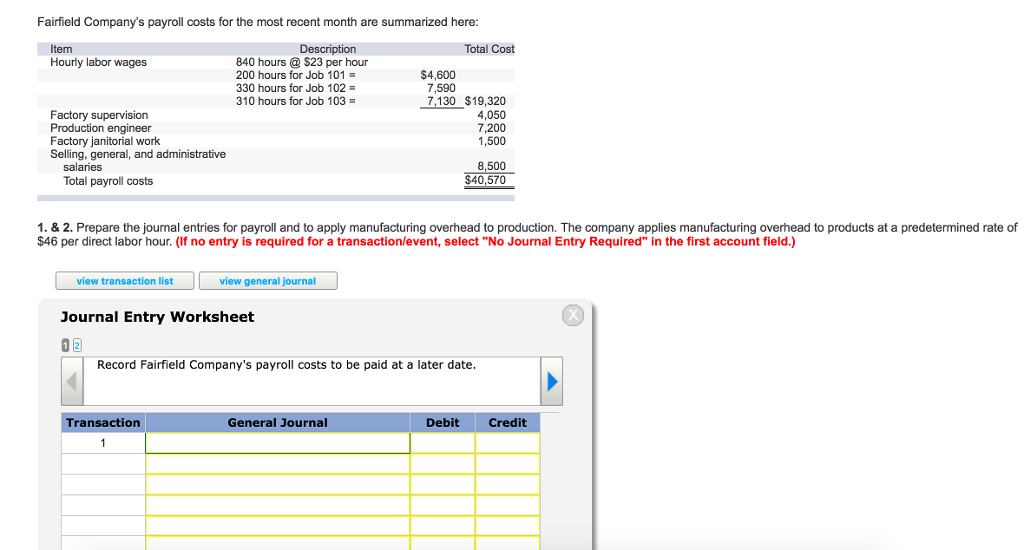Click the fifth row Credit cell
The height and width of the screenshot is (550, 1024).
point(507,526)
